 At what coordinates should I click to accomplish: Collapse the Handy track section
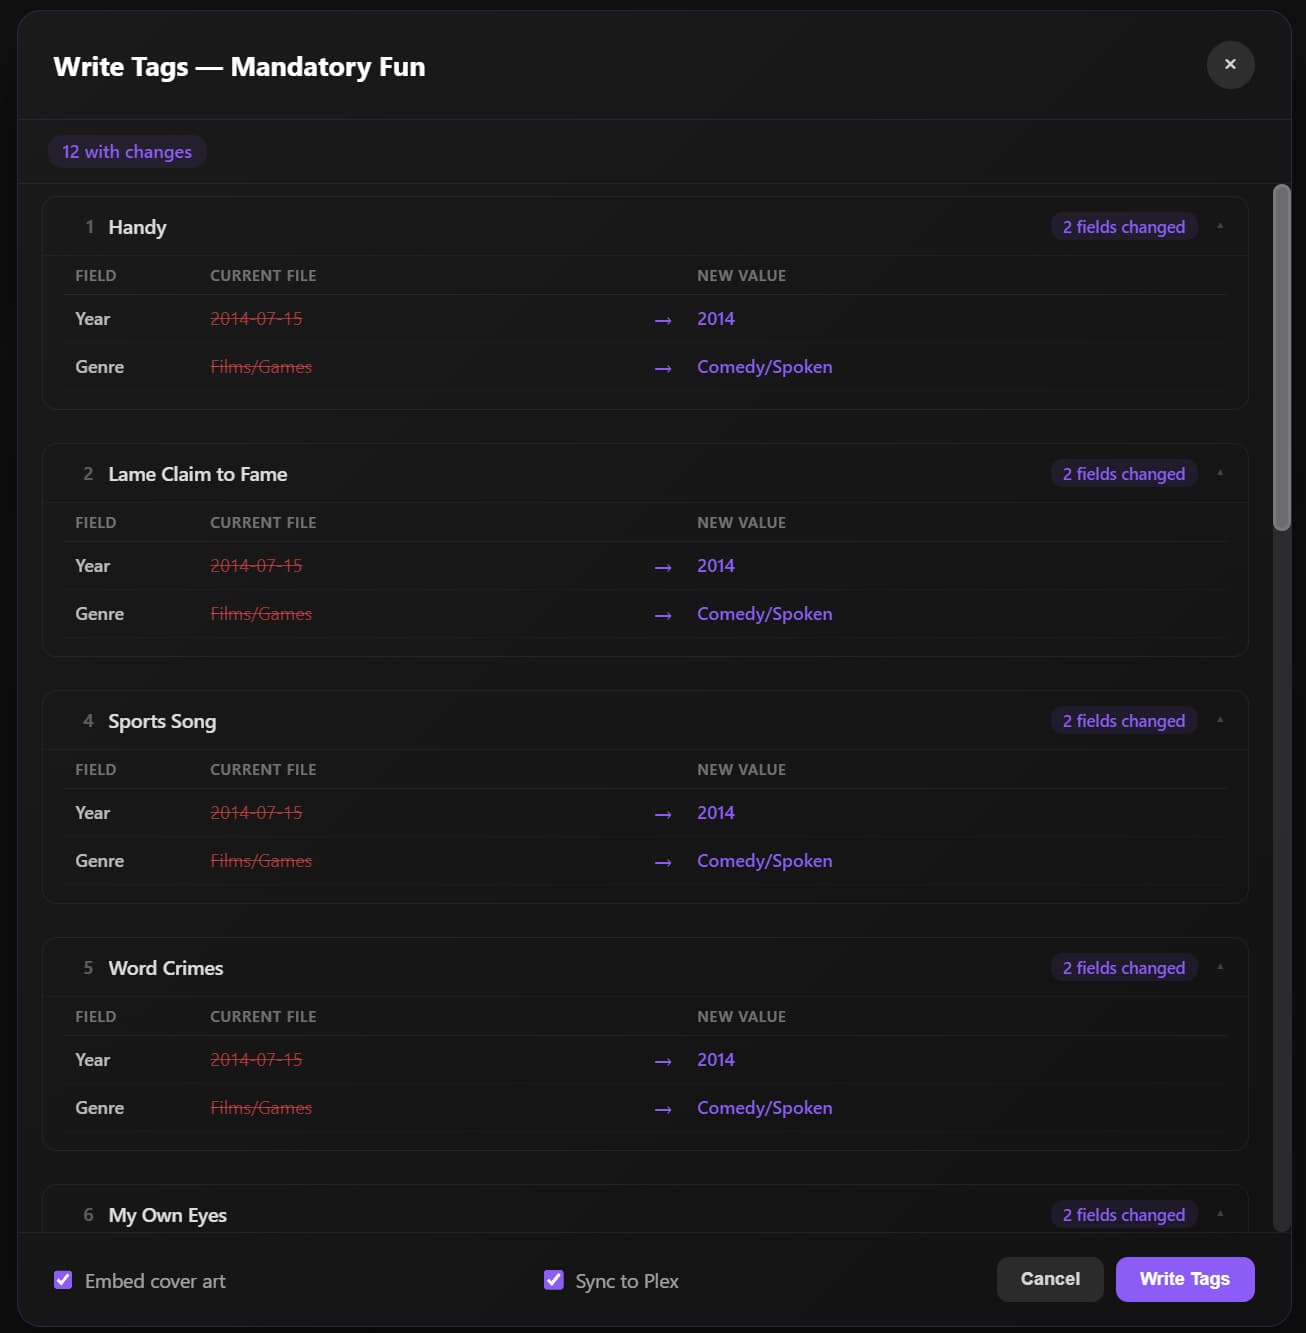pyautogui.click(x=1220, y=227)
